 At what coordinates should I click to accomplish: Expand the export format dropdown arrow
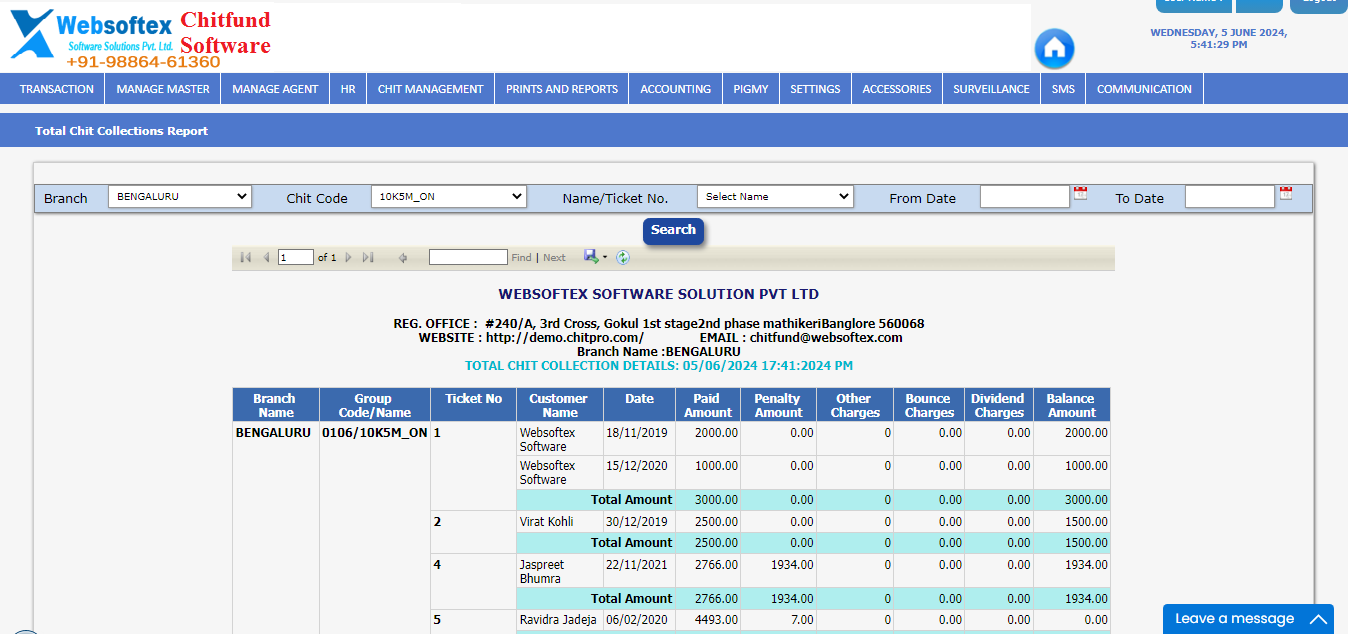click(x=603, y=257)
